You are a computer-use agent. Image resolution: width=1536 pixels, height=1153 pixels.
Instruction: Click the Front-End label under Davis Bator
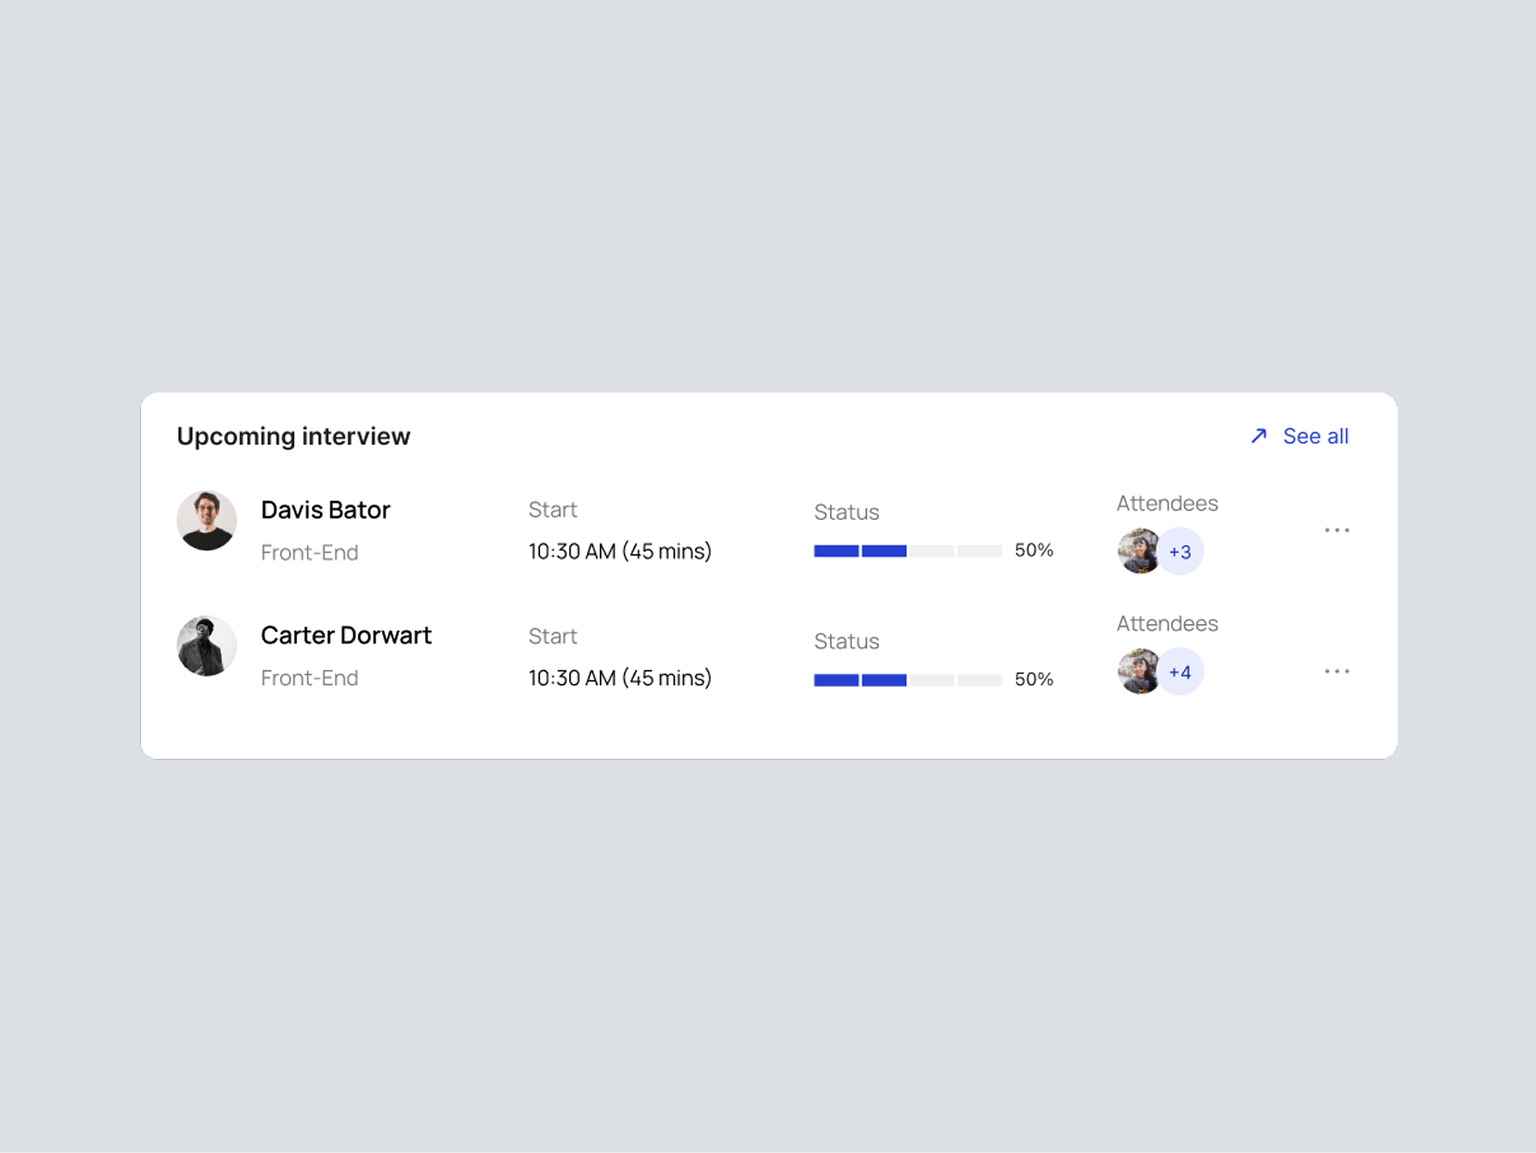click(309, 552)
